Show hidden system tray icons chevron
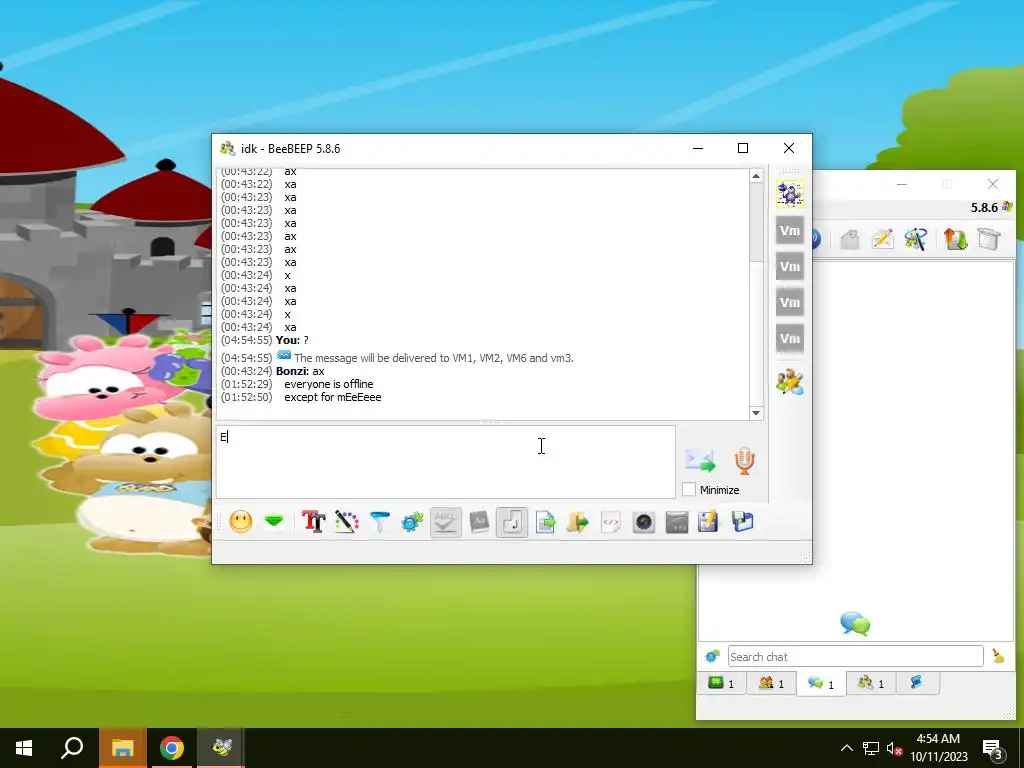Viewport: 1024px width, 768px height. pyautogui.click(x=846, y=748)
